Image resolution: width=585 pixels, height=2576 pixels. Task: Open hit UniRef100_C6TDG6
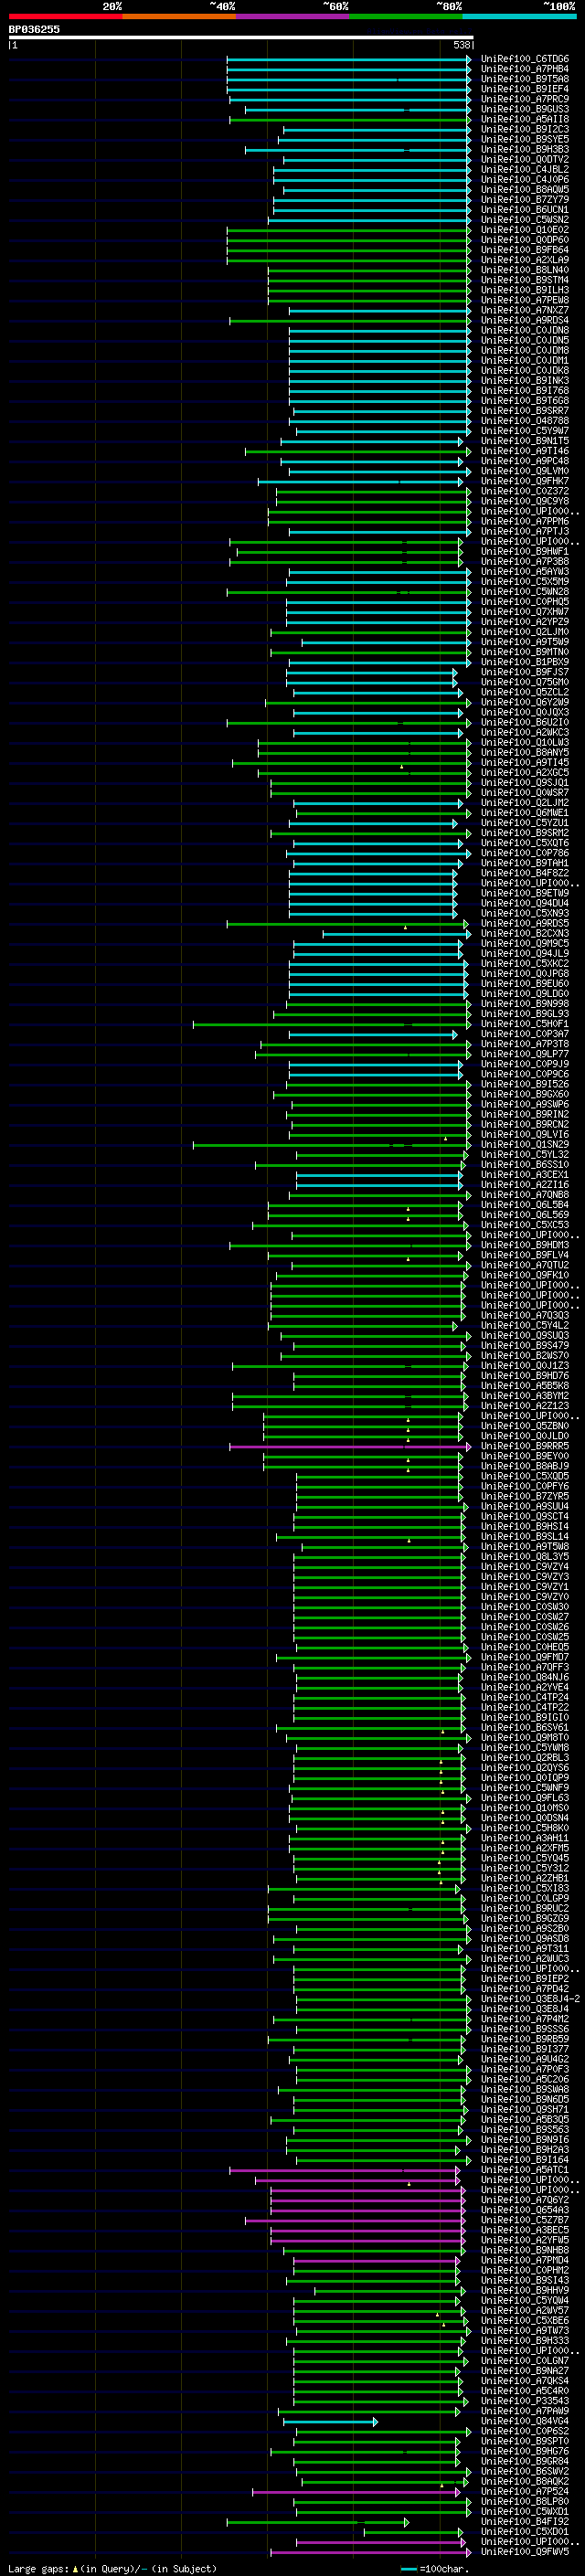click(x=525, y=59)
